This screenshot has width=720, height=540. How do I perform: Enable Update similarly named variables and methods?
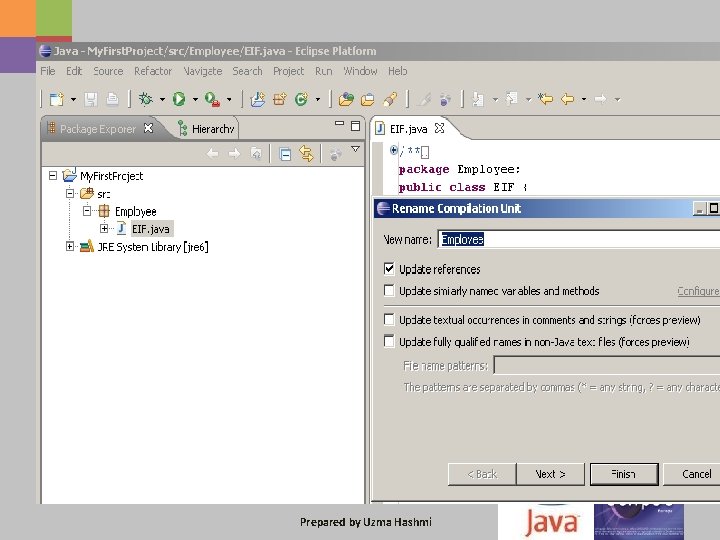click(x=389, y=291)
